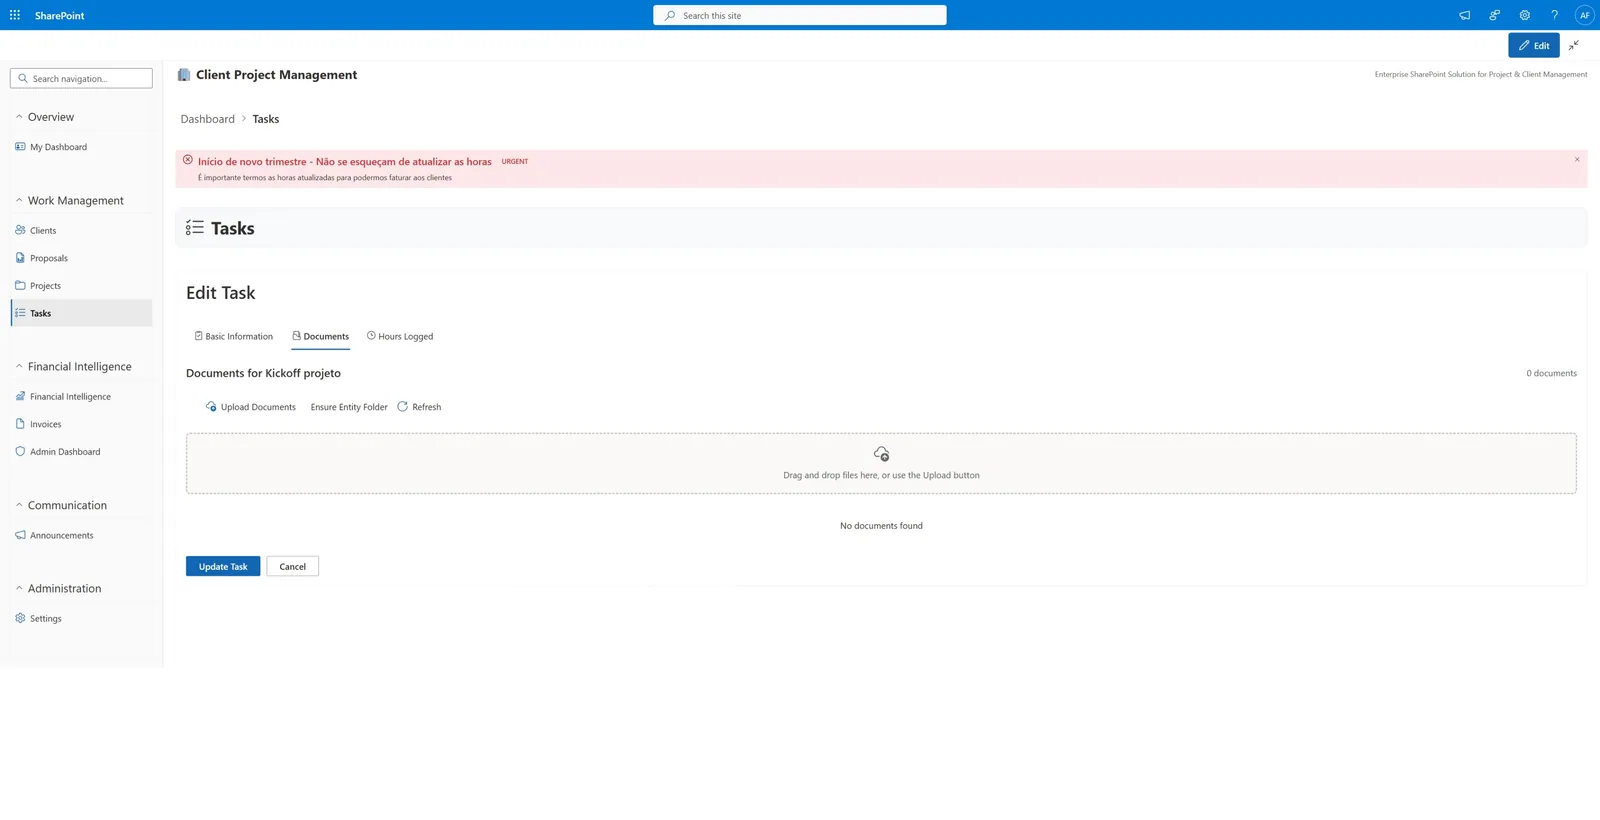This screenshot has width=1600, height=820.
Task: Click the Search navigation input field
Action: click(x=81, y=78)
